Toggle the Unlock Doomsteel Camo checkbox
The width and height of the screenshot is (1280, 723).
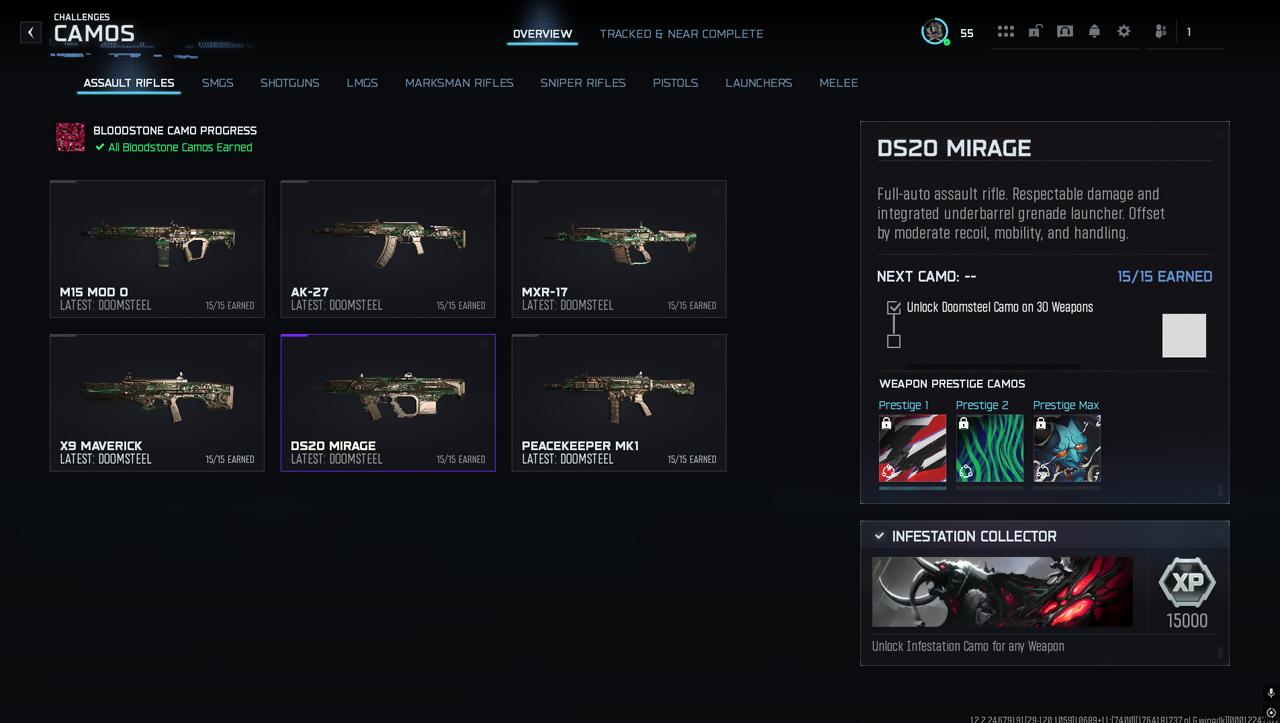tap(894, 308)
